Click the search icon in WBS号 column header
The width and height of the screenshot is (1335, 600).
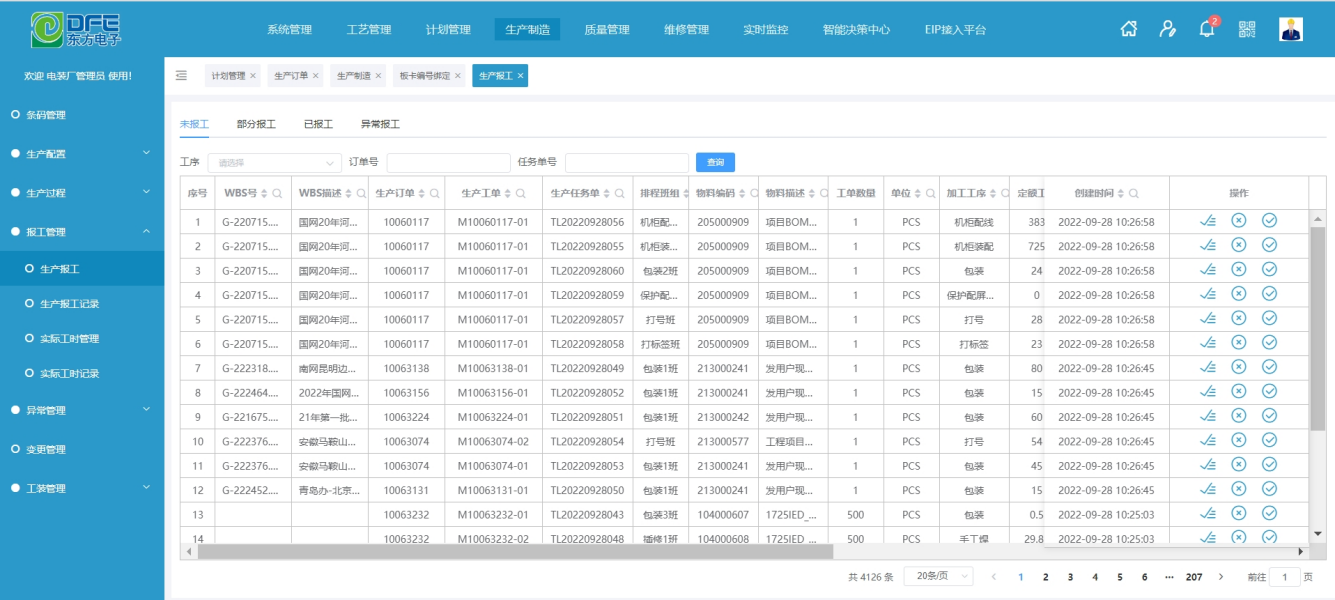278,193
